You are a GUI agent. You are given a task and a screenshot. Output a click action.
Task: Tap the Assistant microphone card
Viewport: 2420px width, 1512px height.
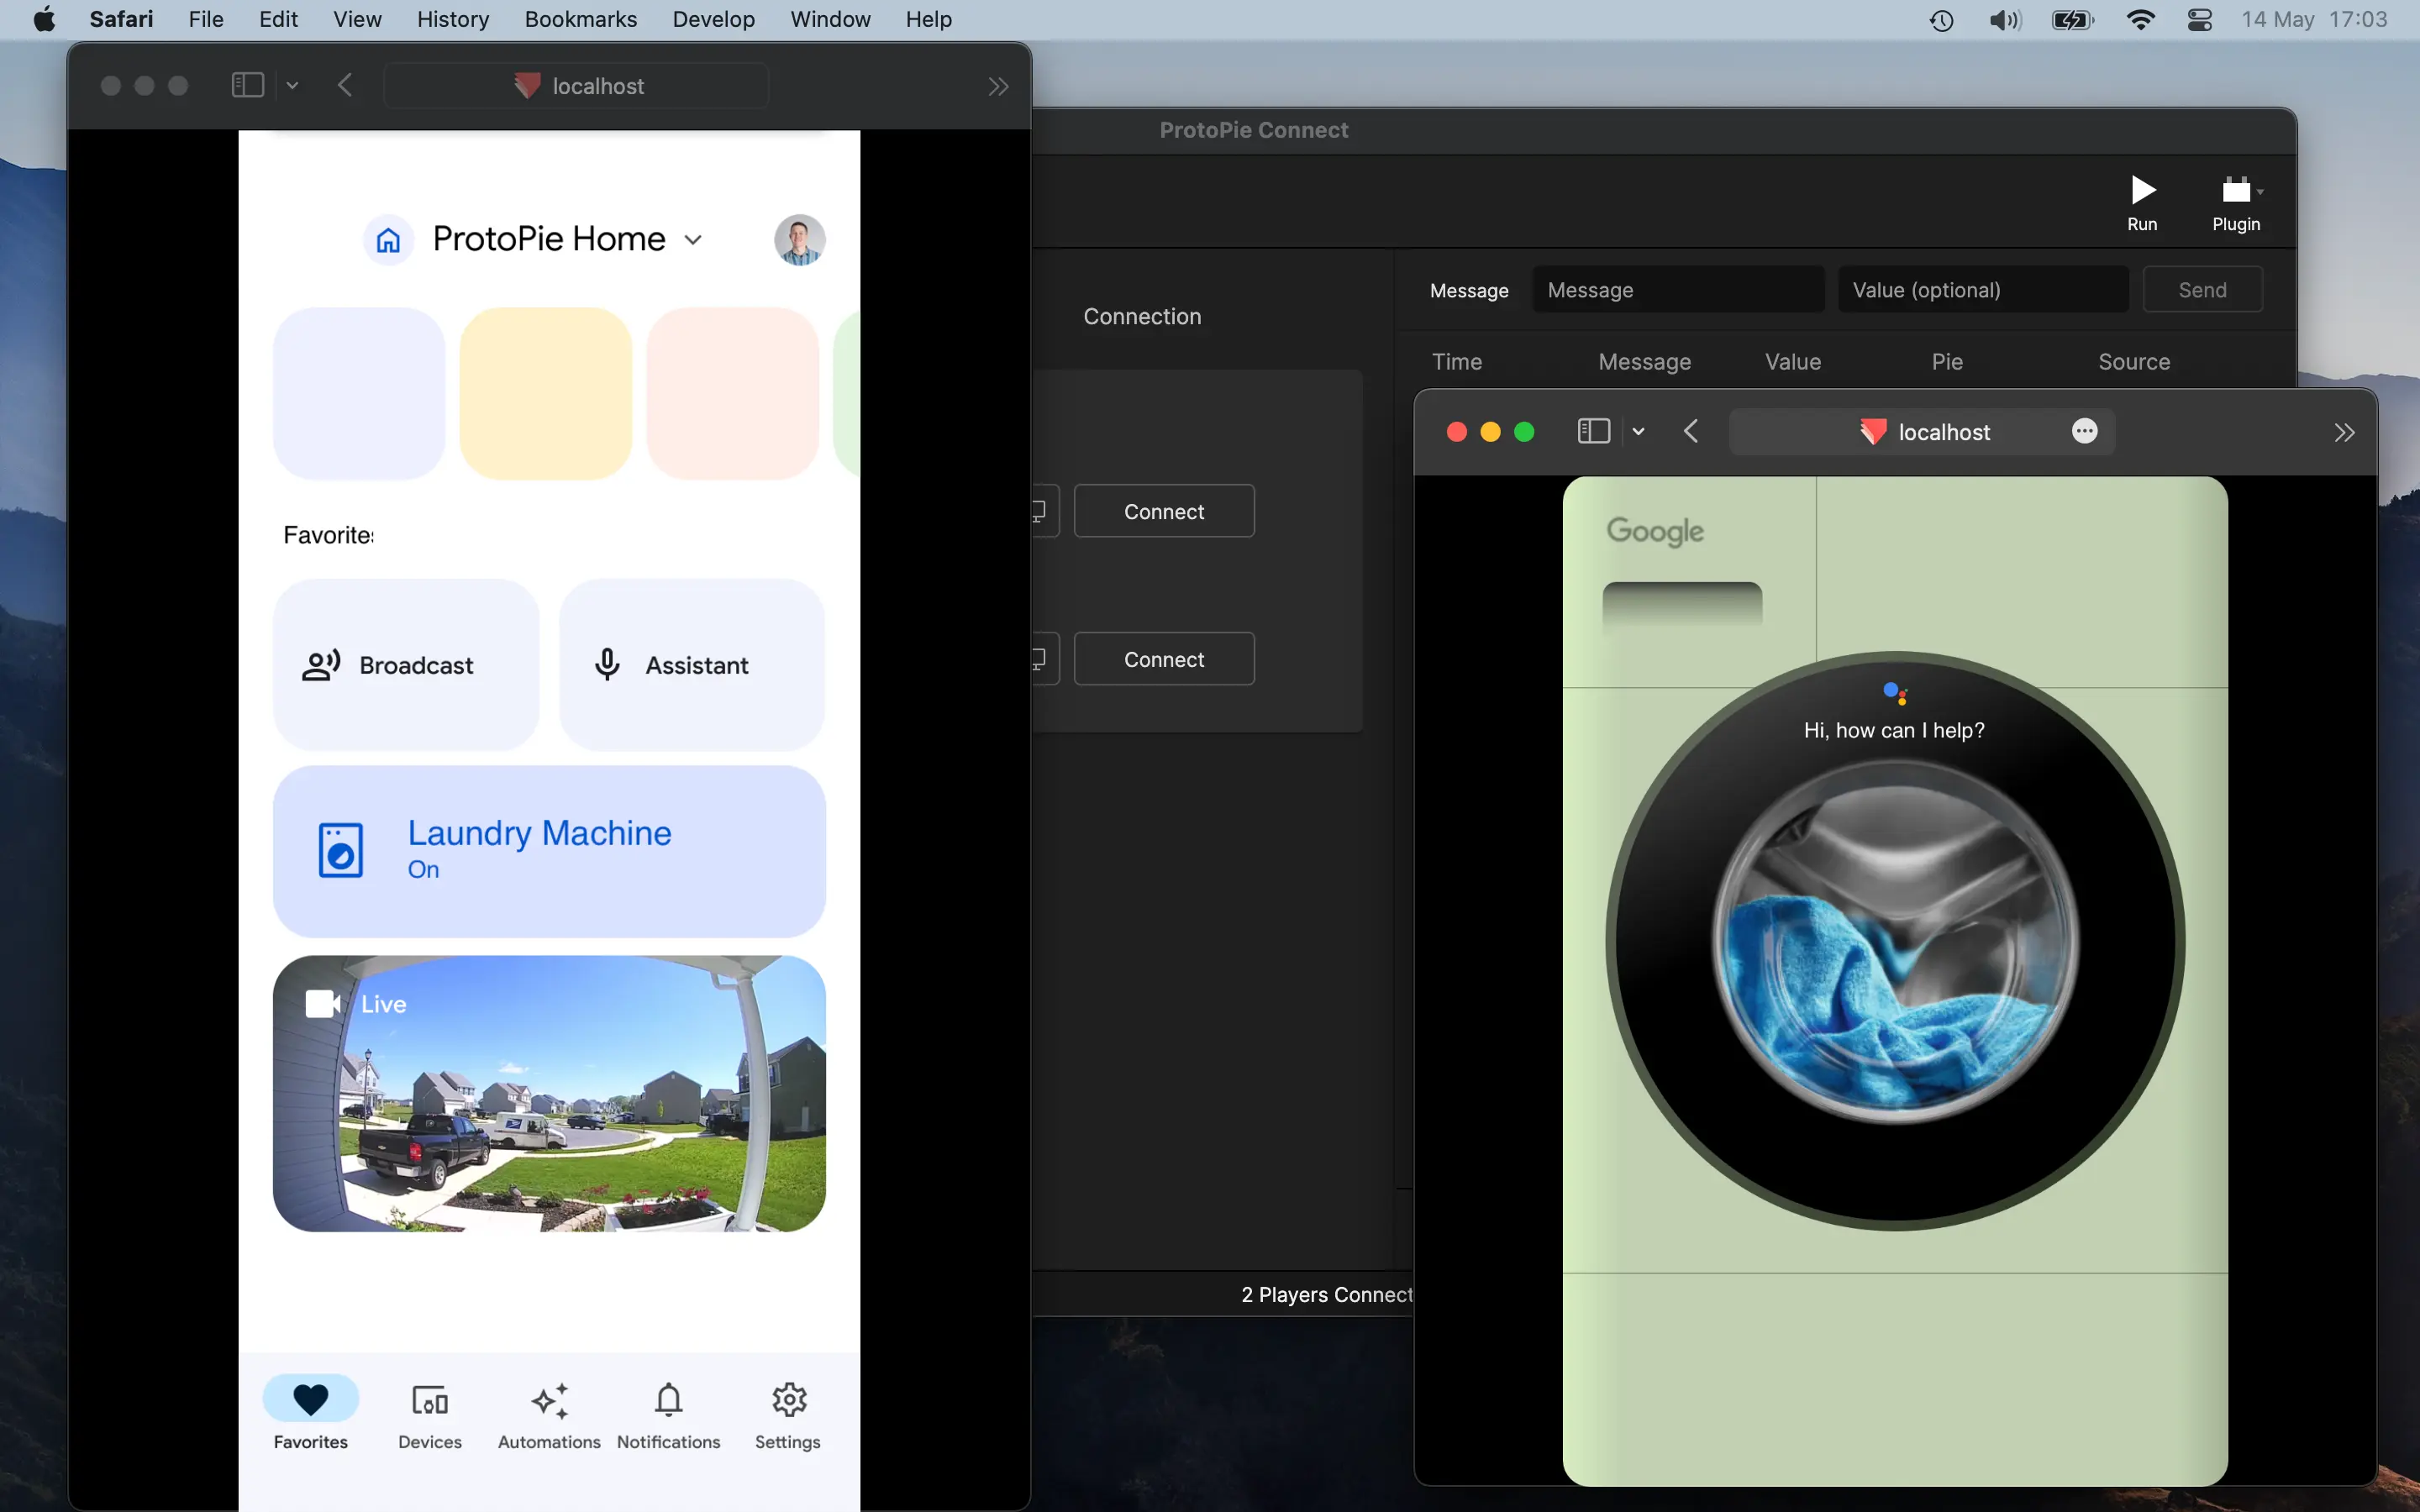(692, 665)
